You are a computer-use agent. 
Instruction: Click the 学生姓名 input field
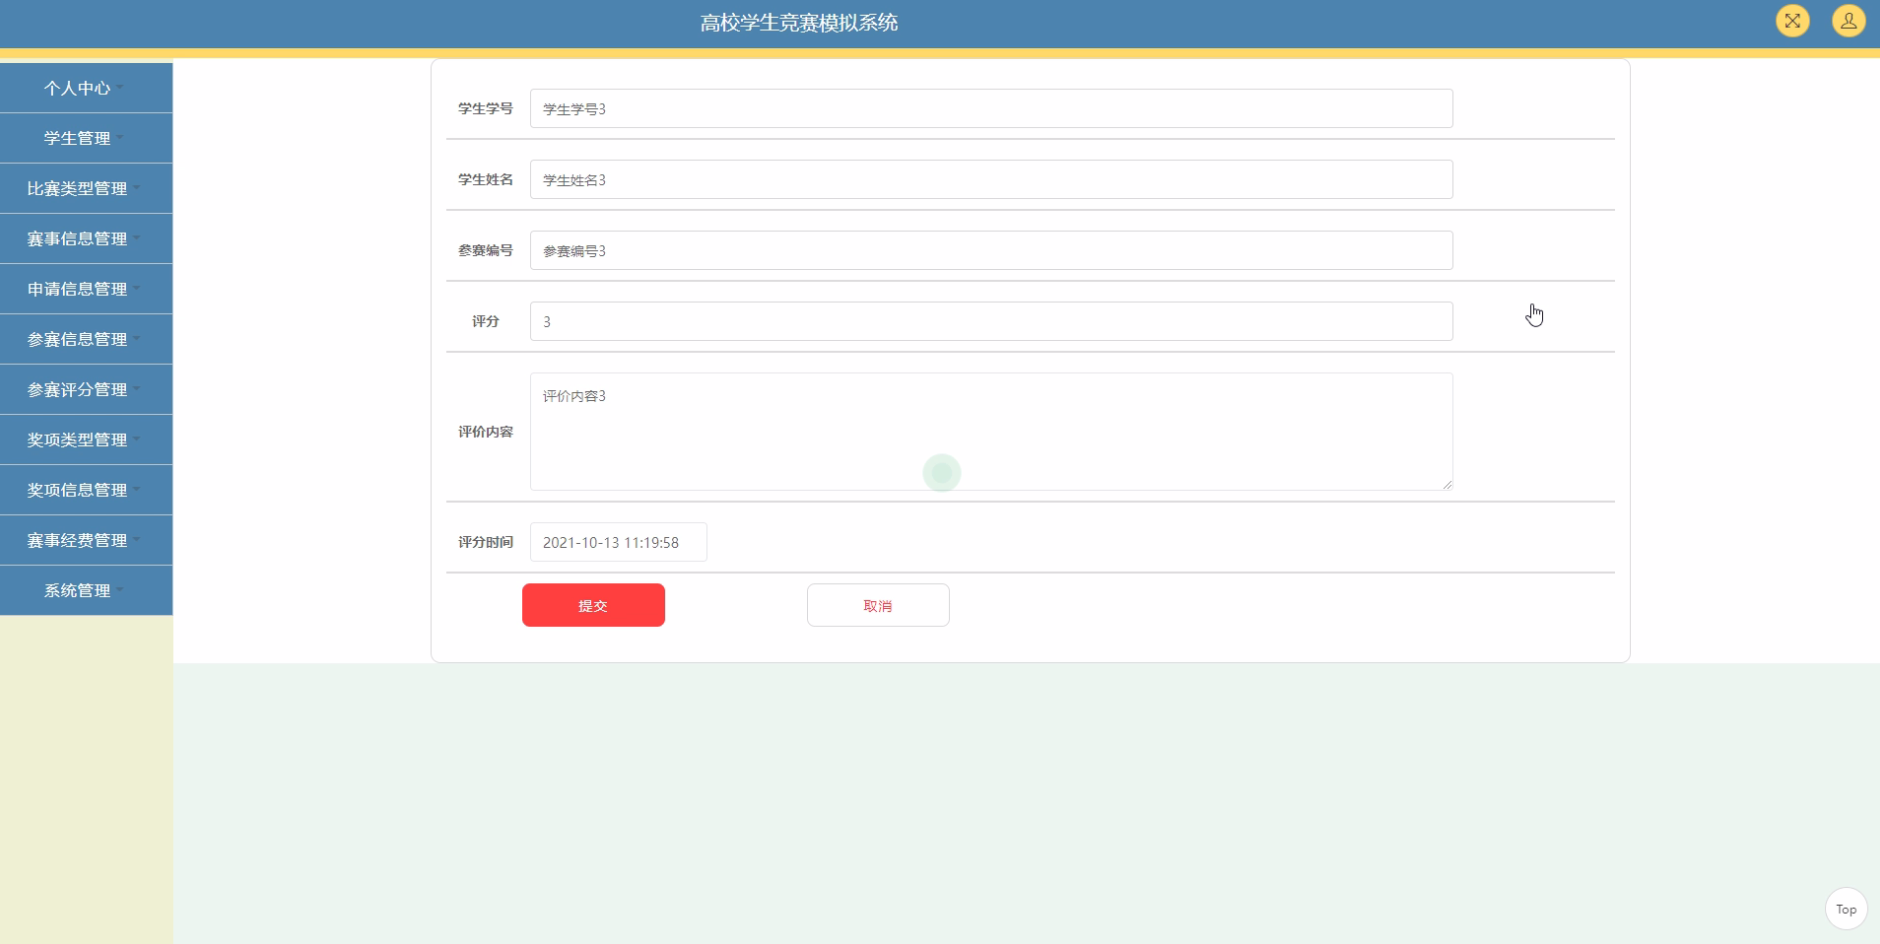991,179
